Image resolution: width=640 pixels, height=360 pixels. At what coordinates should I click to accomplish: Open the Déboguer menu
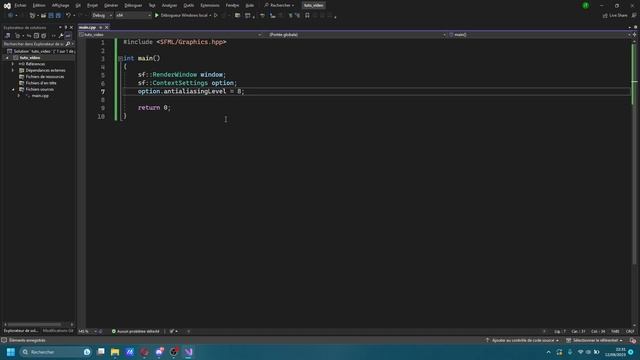(x=133, y=6)
